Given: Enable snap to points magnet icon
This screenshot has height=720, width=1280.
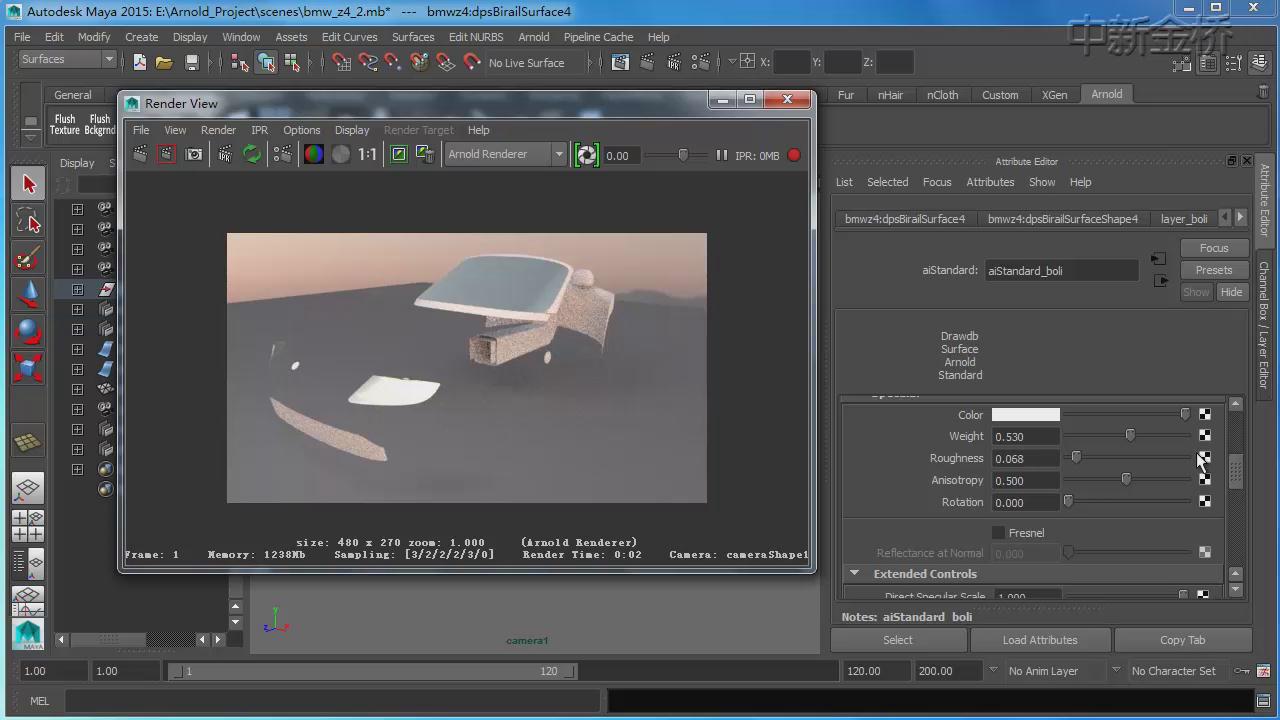Looking at the screenshot, I should coord(393,62).
